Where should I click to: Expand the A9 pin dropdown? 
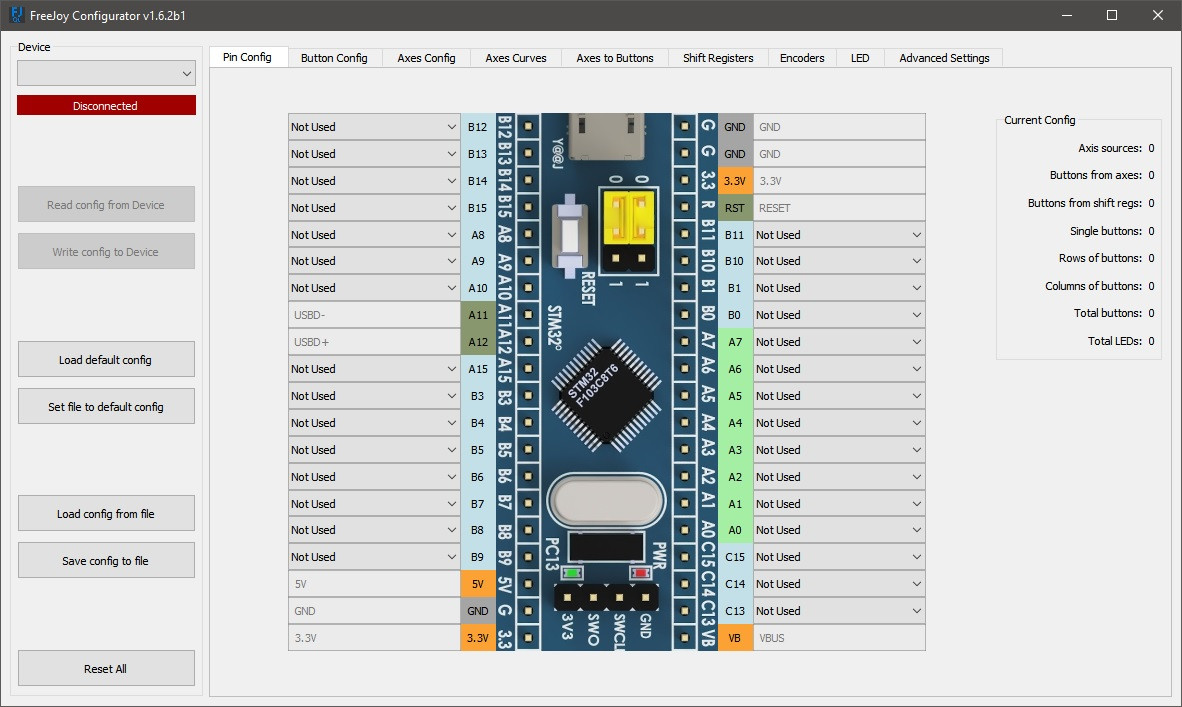coord(374,261)
